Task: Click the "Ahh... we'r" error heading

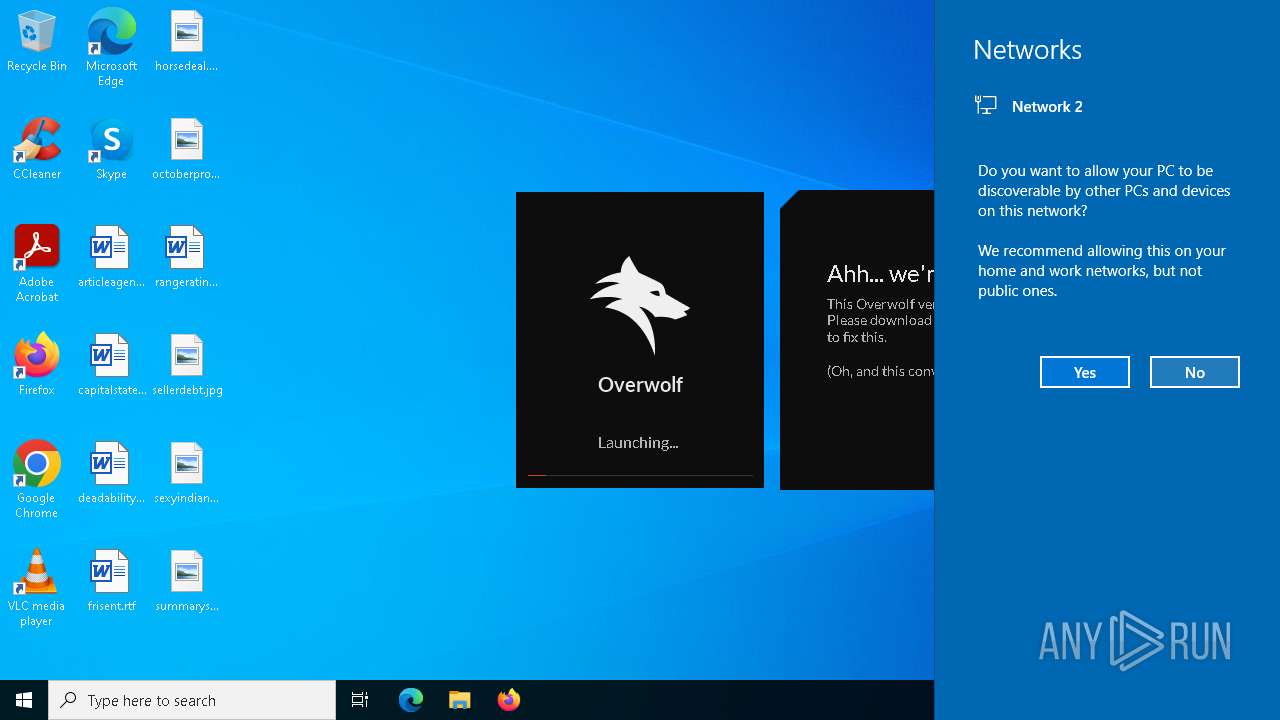Action: (x=880, y=273)
